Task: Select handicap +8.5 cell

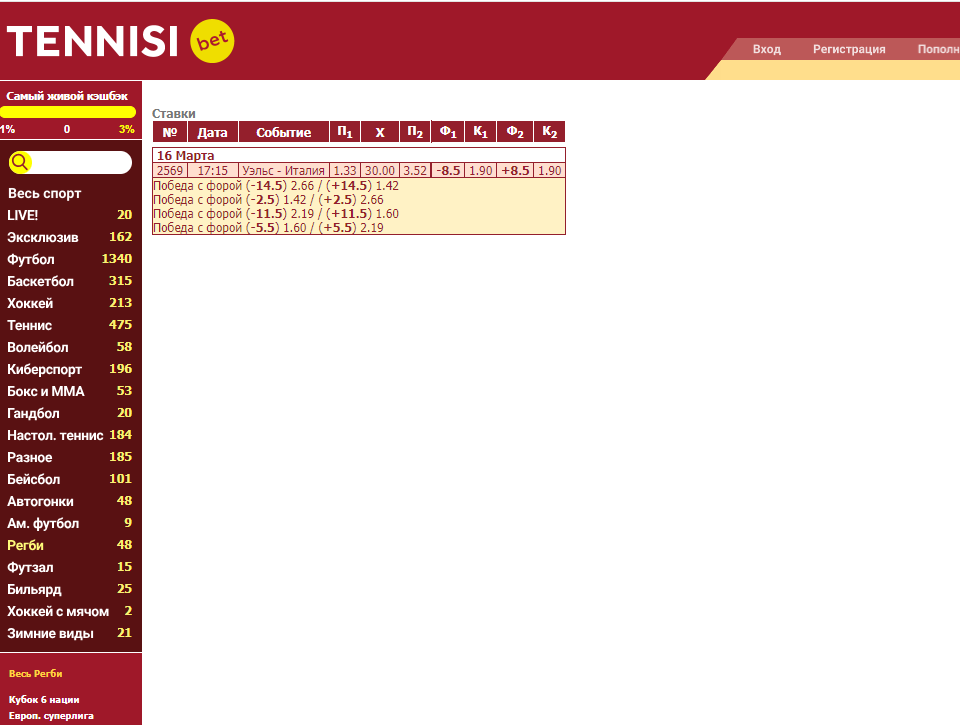Action: (x=515, y=171)
